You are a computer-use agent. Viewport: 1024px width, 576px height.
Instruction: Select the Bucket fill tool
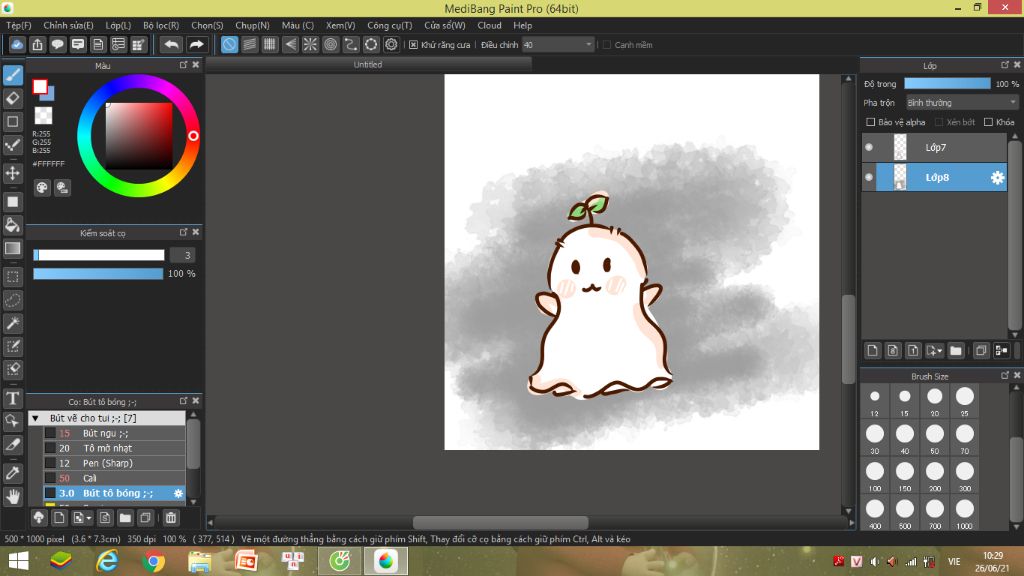[x=12, y=225]
